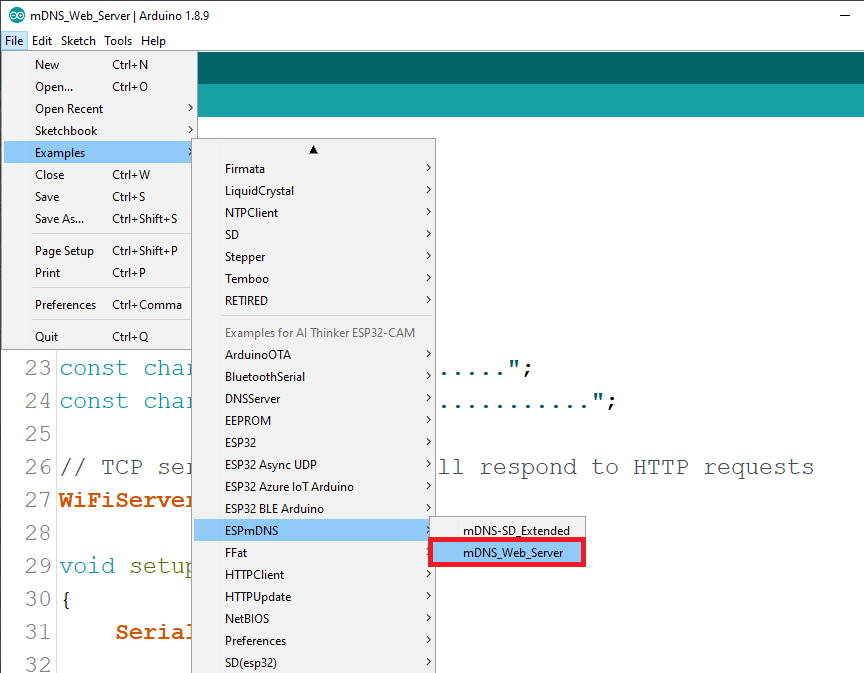Choose Save As... from the File menu
Screen dimensions: 864x673
(x=99, y=219)
